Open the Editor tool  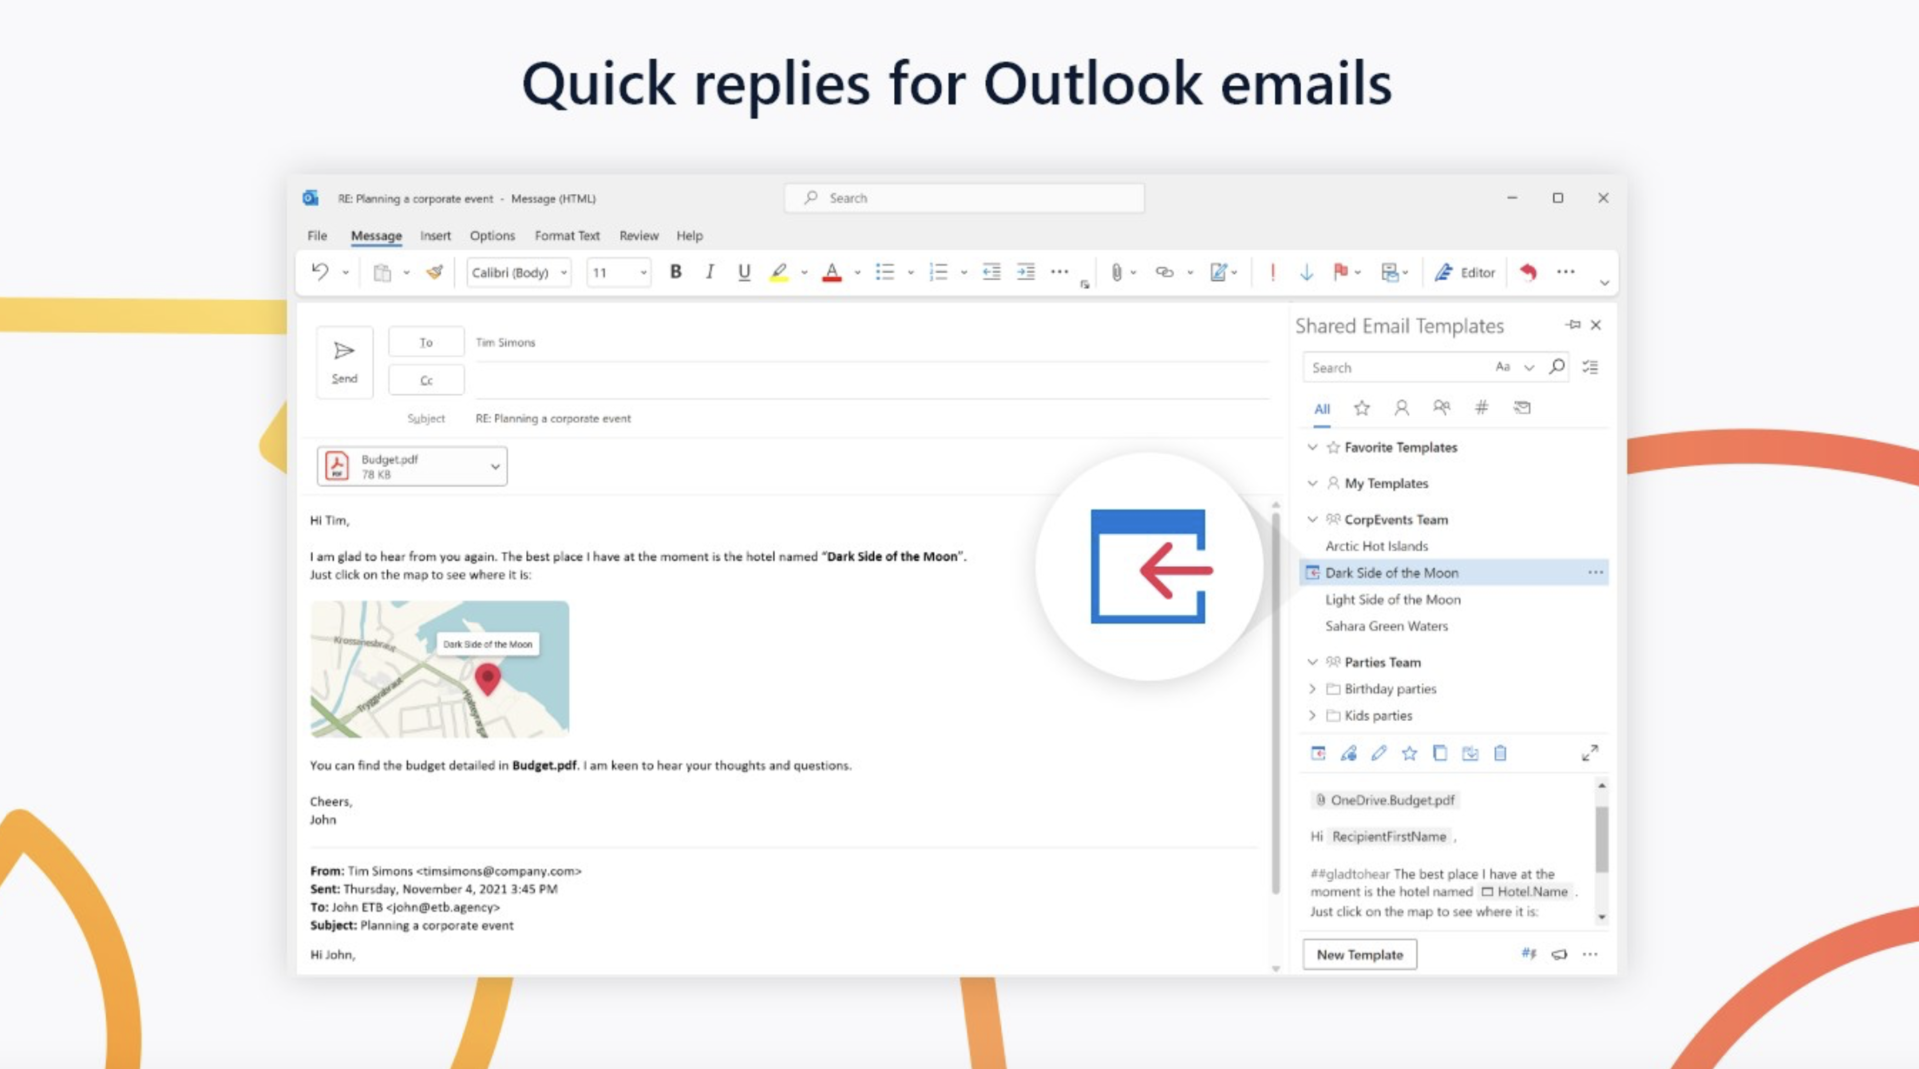point(1465,272)
